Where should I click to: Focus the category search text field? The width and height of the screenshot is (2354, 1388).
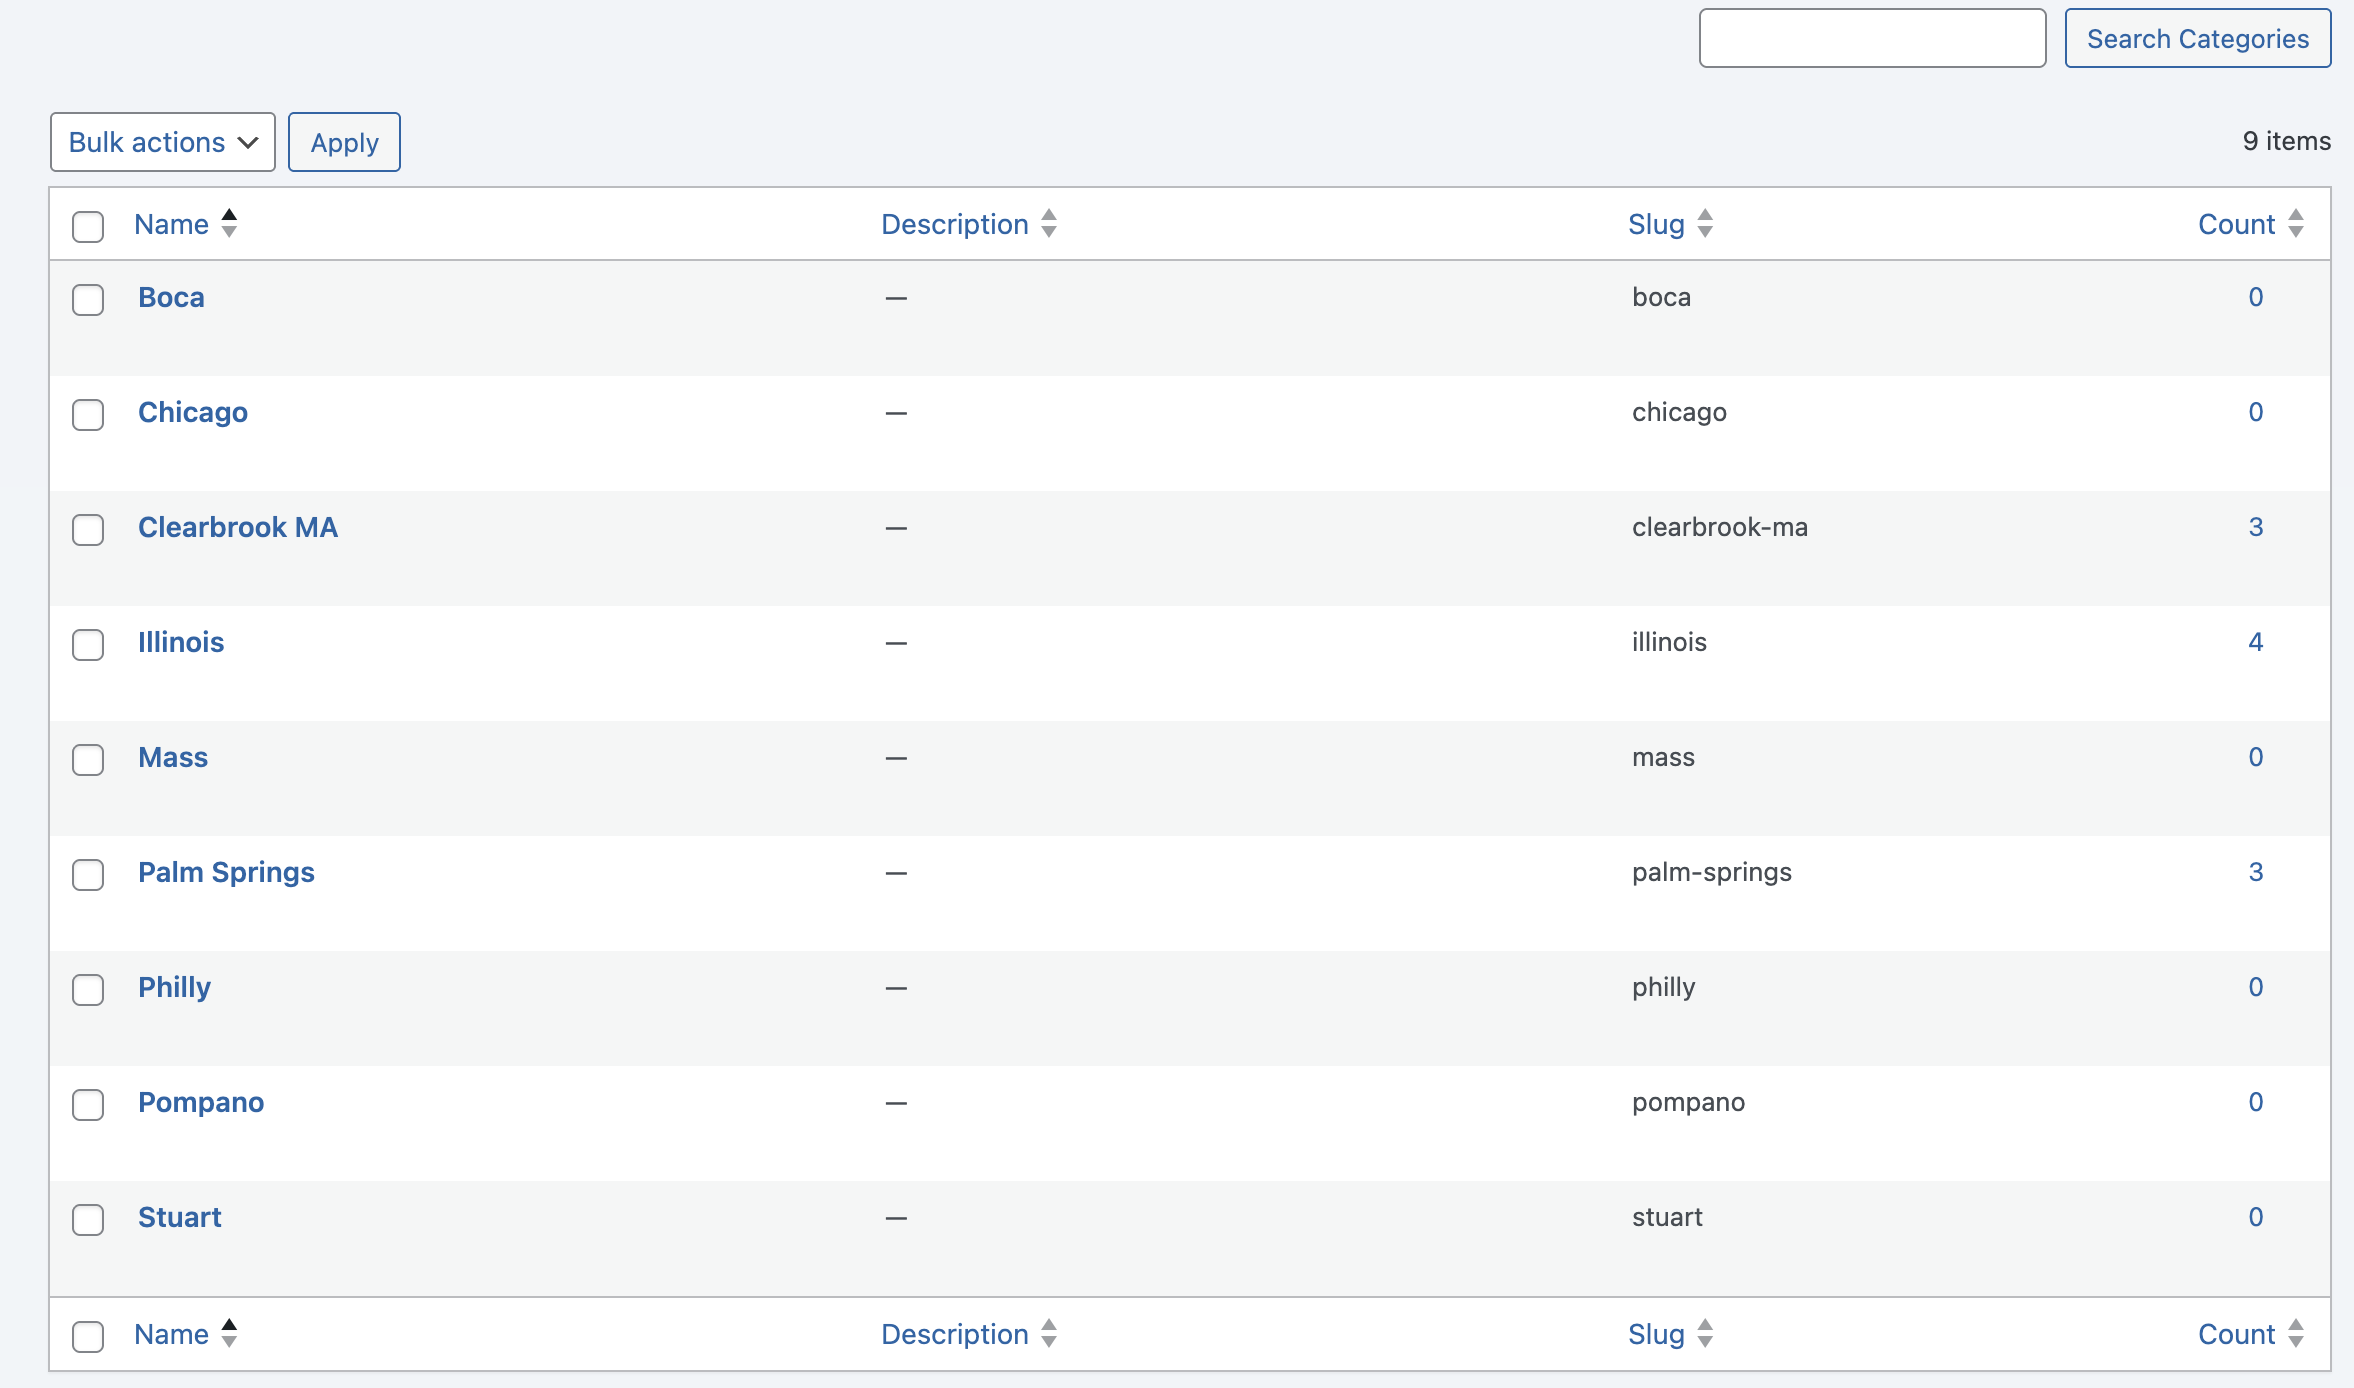point(1872,39)
